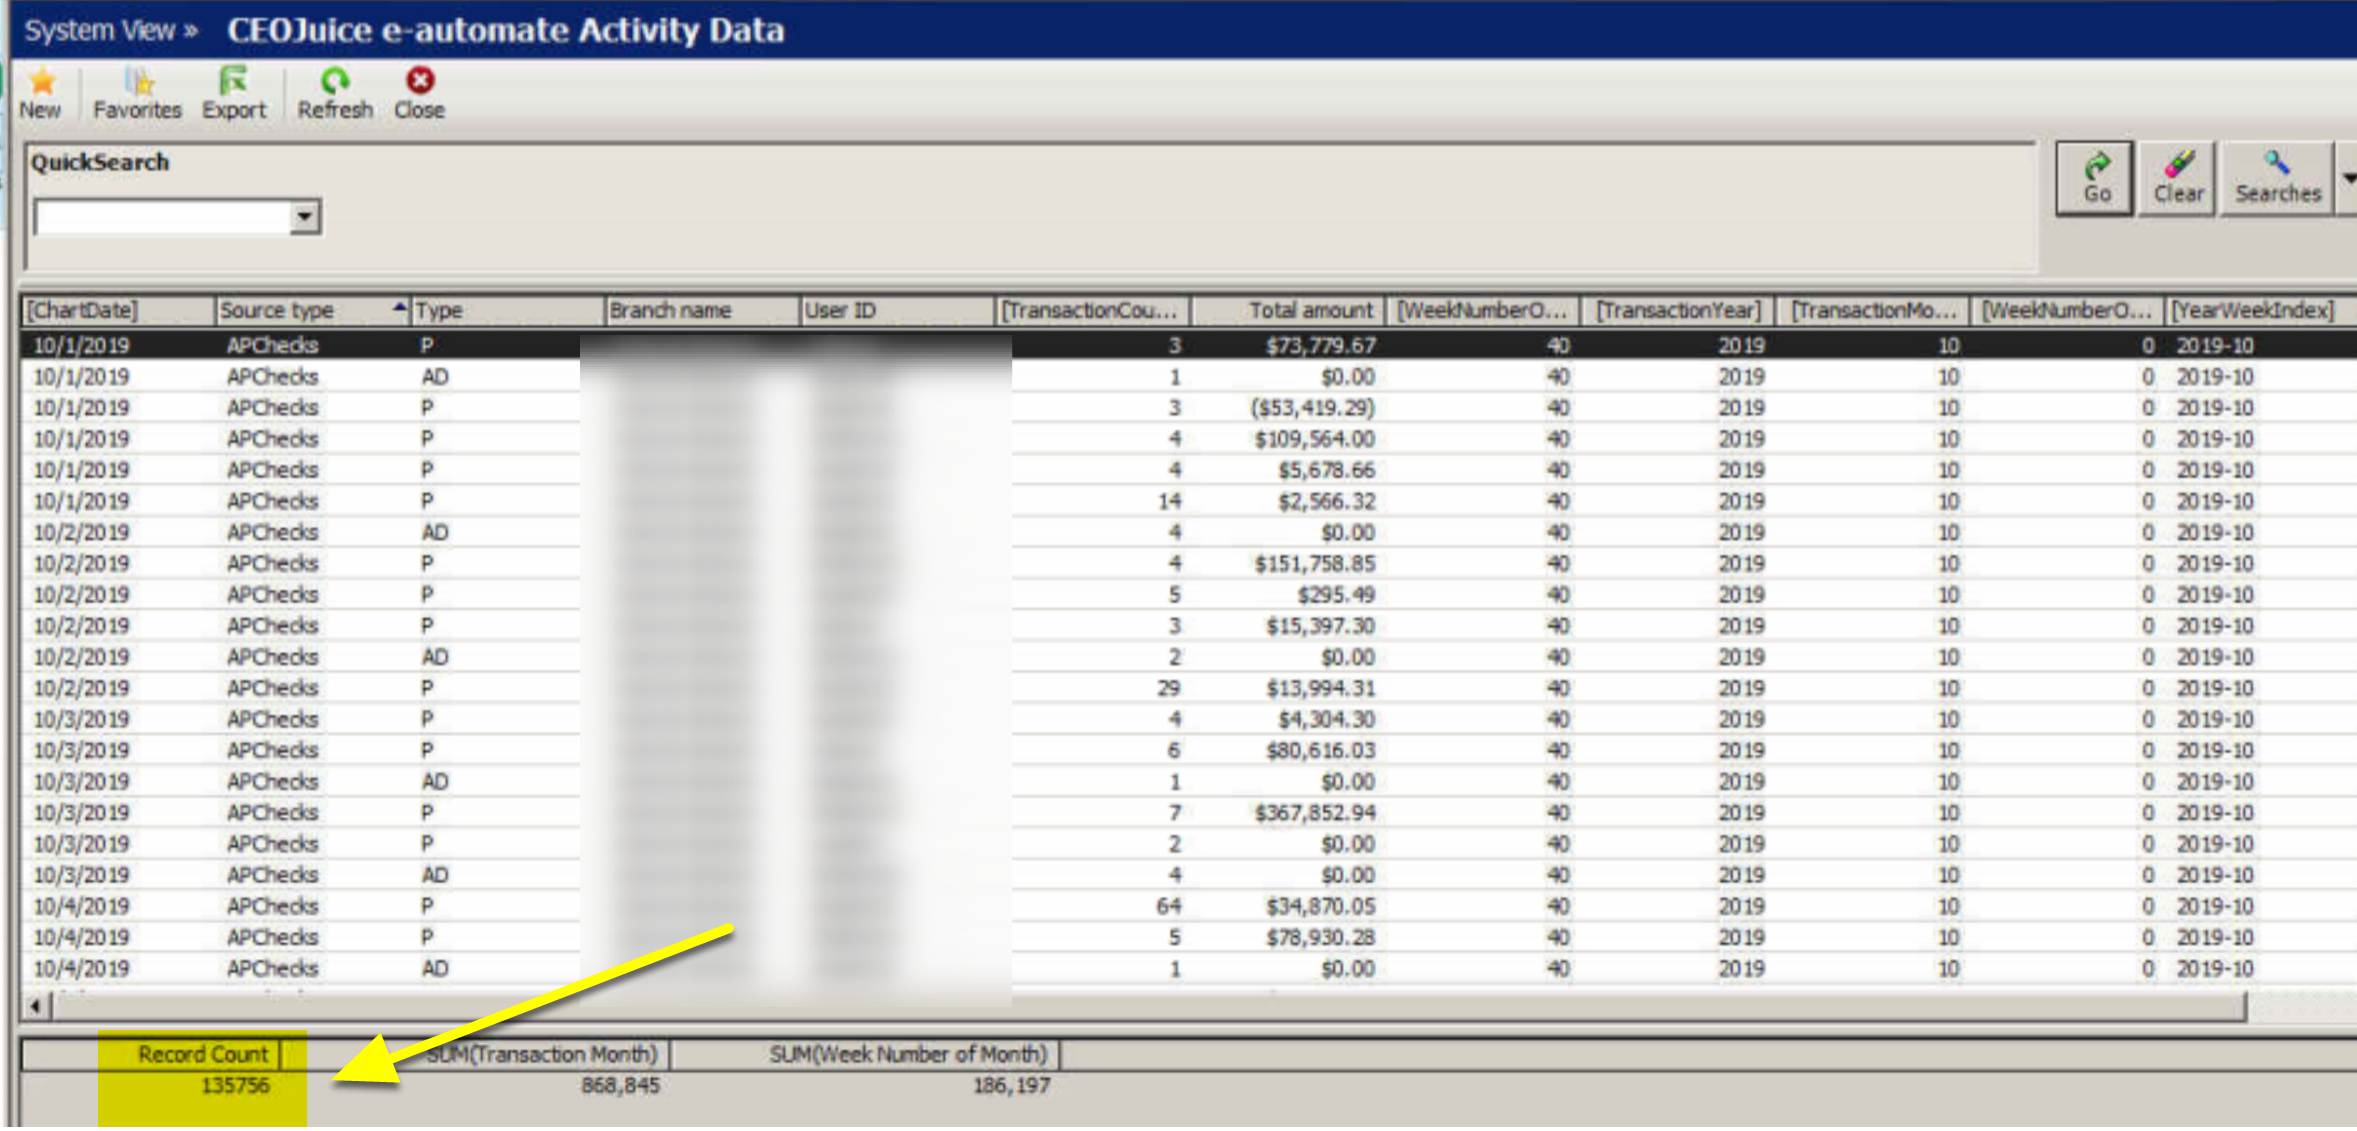2357x1131 pixels.
Task: Click the $5,678.66 amount cell
Action: 1326,470
